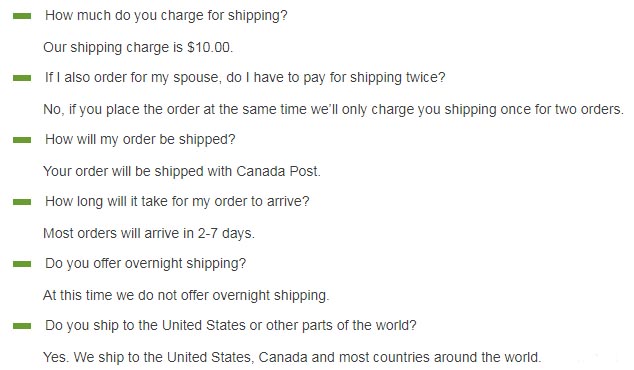Toggle 'How much do you charge for shipping?' heading

pos(166,15)
